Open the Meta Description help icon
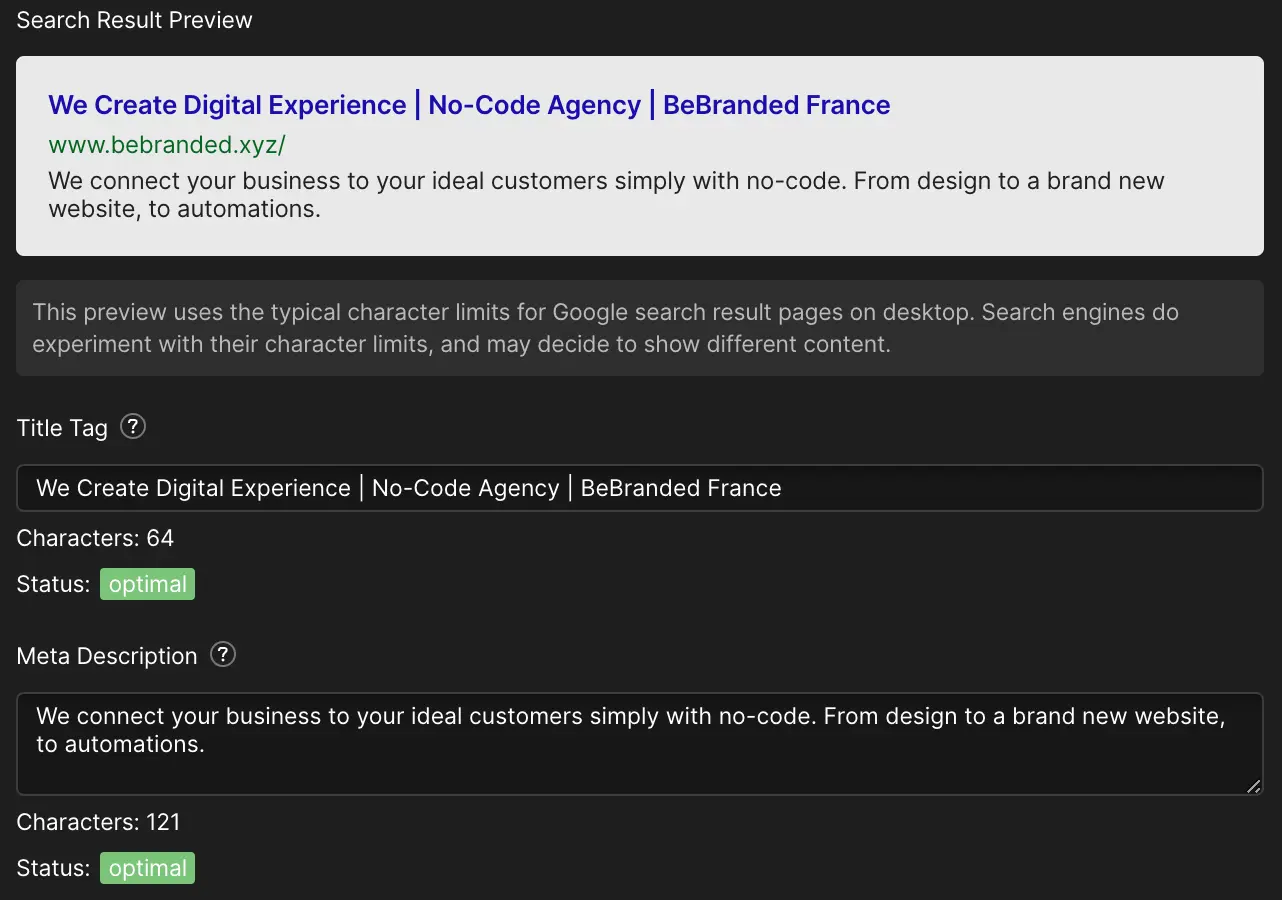The image size is (1282, 900). [223, 655]
